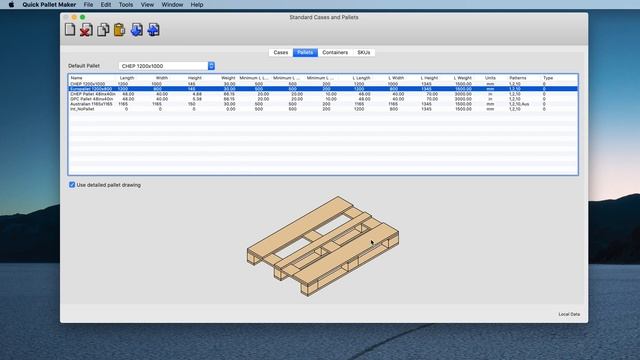Screen dimensions: 640x360
Task: Click the Local Data status label
Action: coord(569,314)
